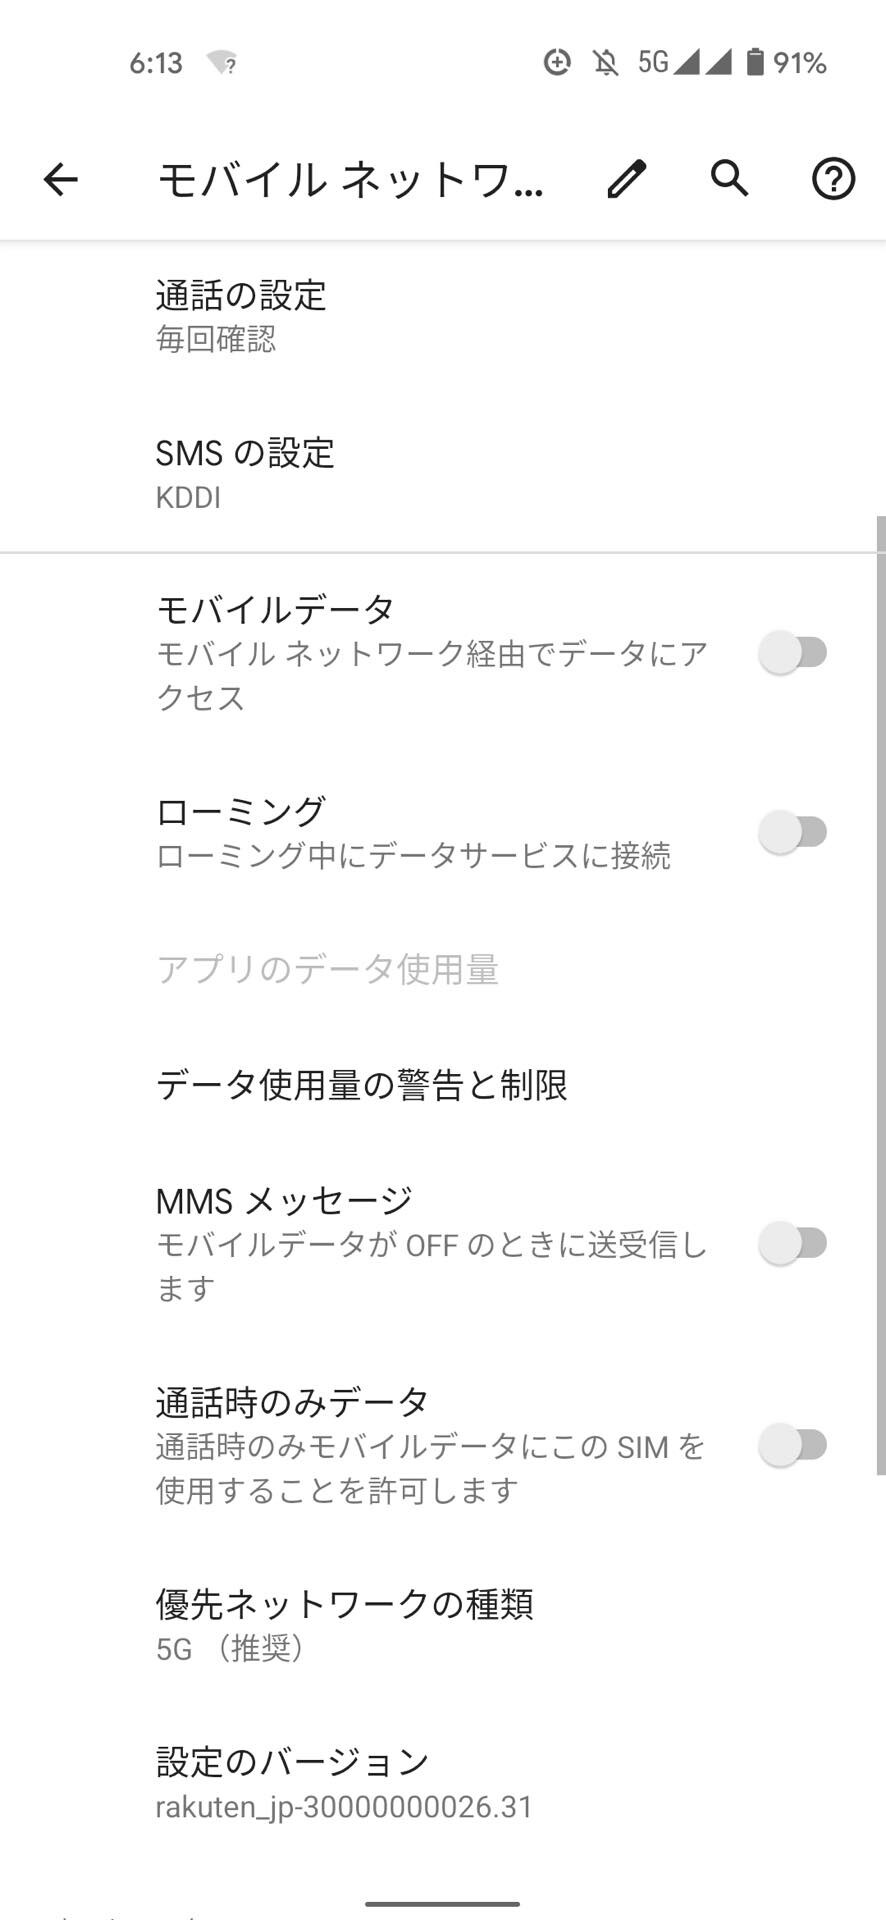Tap the muted bell notification icon
The height and width of the screenshot is (1920, 886).
tap(605, 63)
